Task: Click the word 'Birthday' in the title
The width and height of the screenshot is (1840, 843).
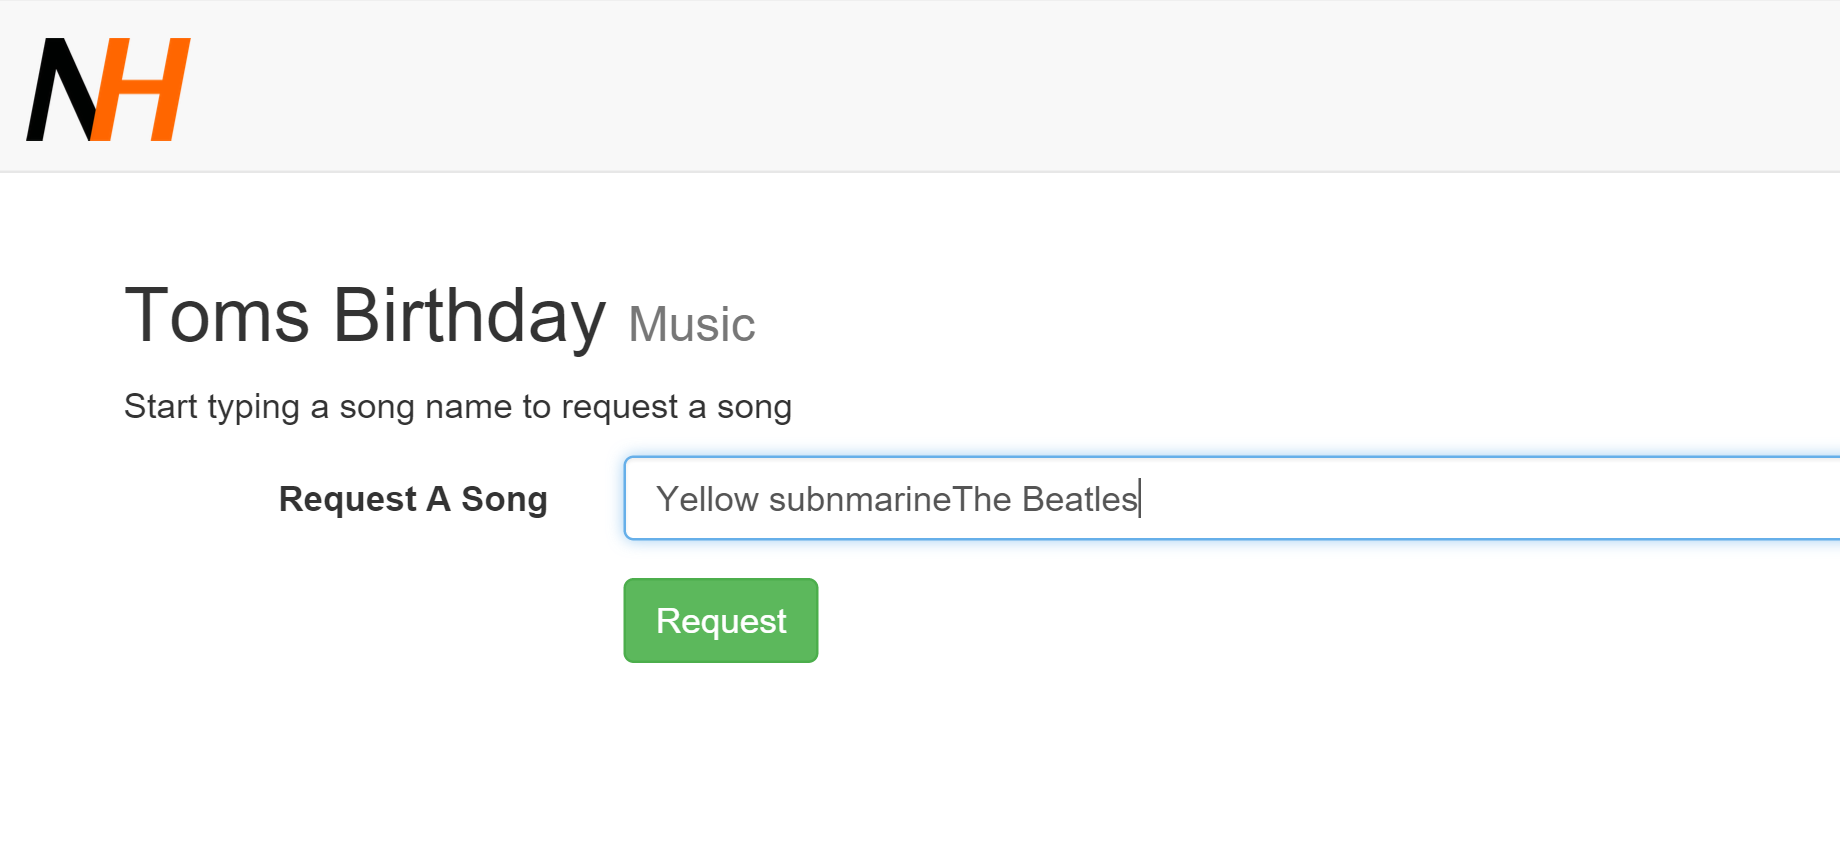Action: [468, 316]
